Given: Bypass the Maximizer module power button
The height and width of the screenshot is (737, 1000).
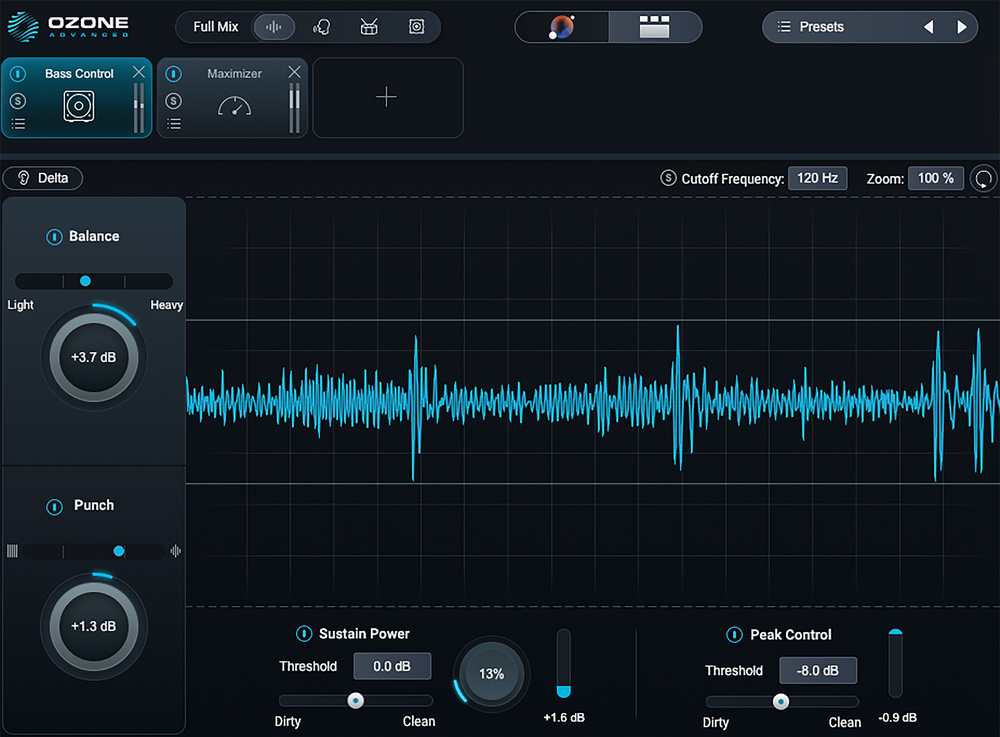Looking at the screenshot, I should [174, 74].
